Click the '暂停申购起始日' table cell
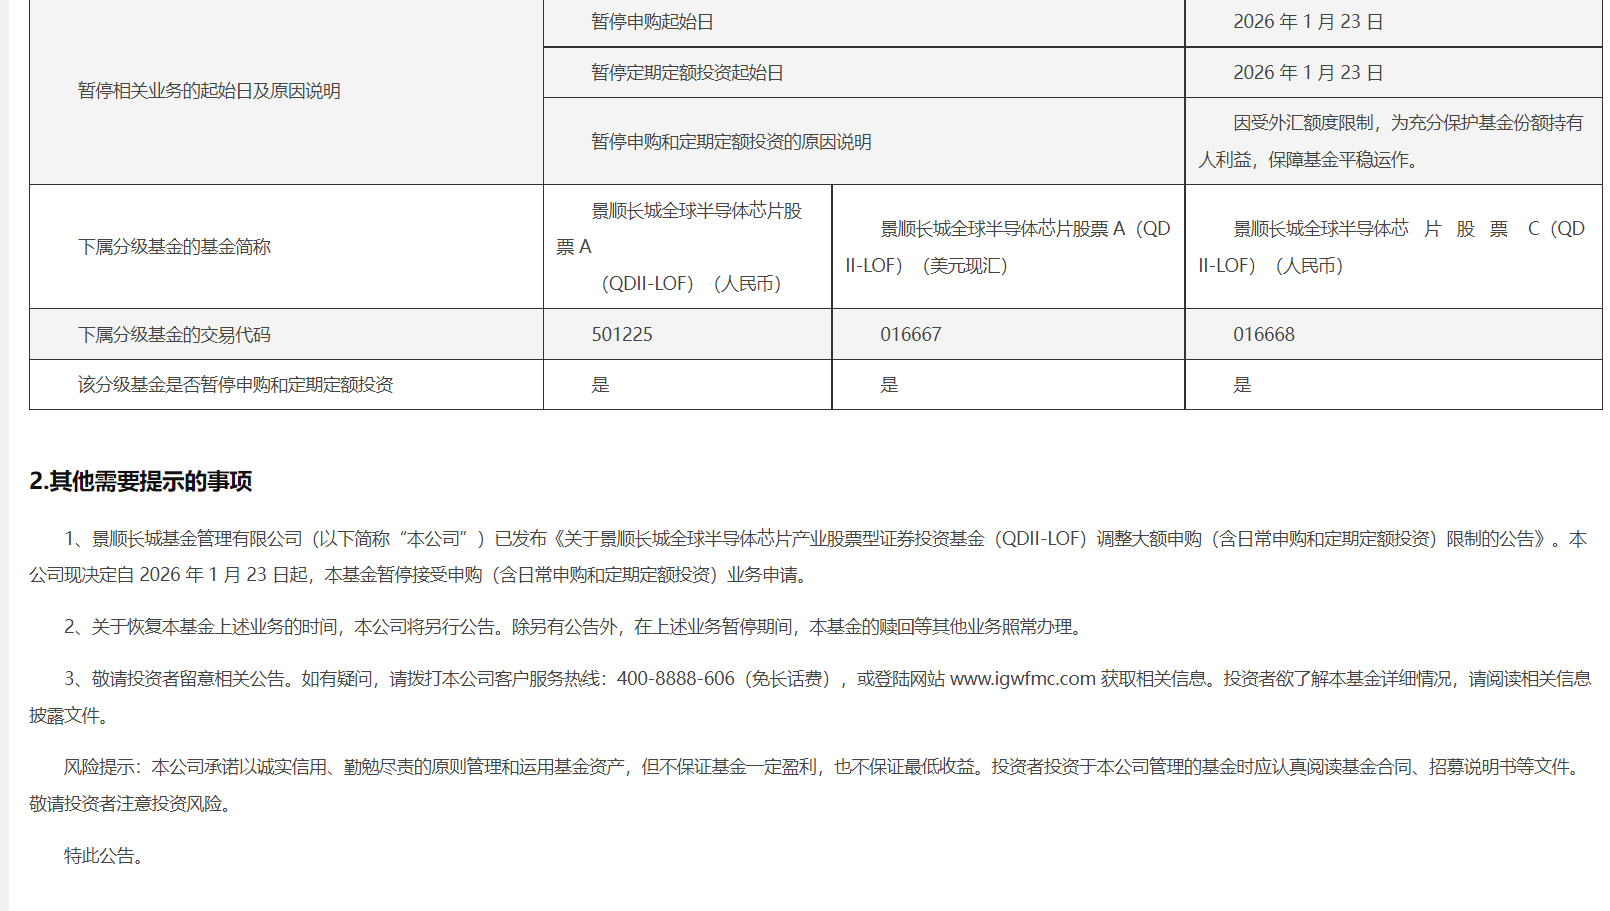1610x911 pixels. click(864, 22)
